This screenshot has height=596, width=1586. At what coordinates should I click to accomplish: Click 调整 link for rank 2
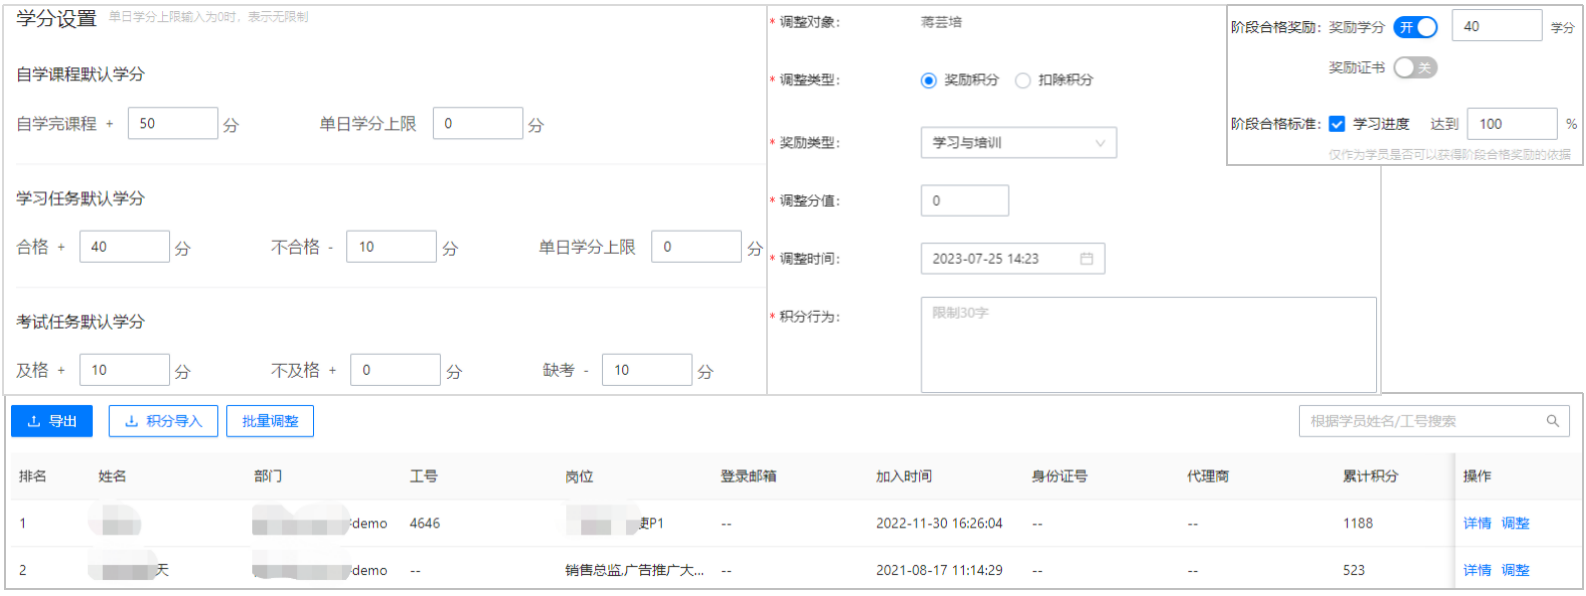pyautogui.click(x=1515, y=570)
